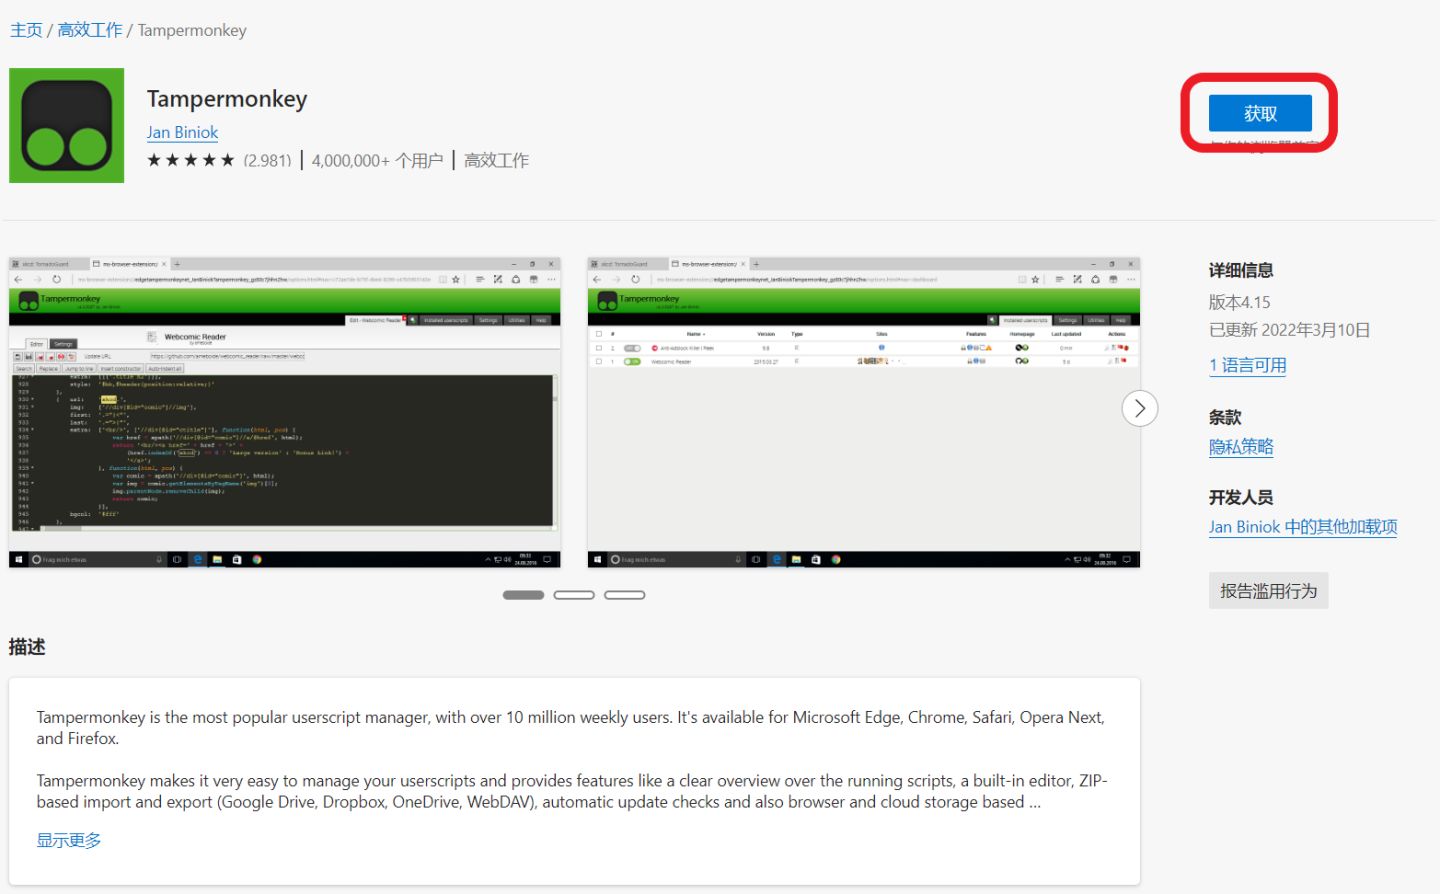Open first screenshot with code editor

pos(285,412)
